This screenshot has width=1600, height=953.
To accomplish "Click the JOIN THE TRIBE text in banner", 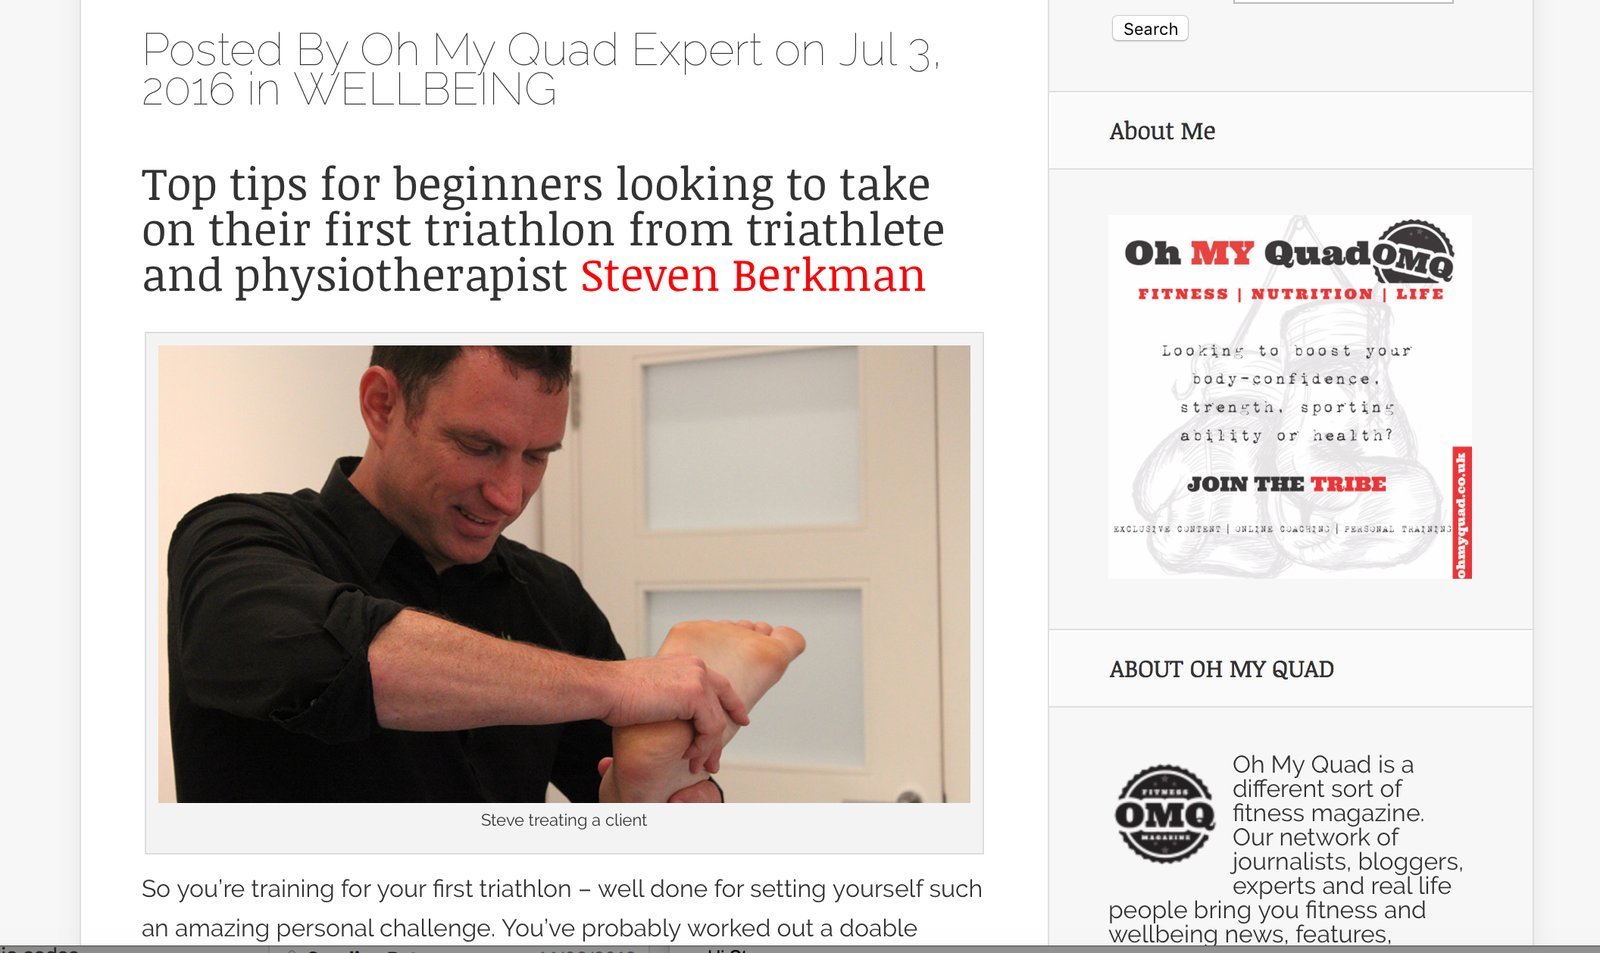I will pyautogui.click(x=1286, y=484).
